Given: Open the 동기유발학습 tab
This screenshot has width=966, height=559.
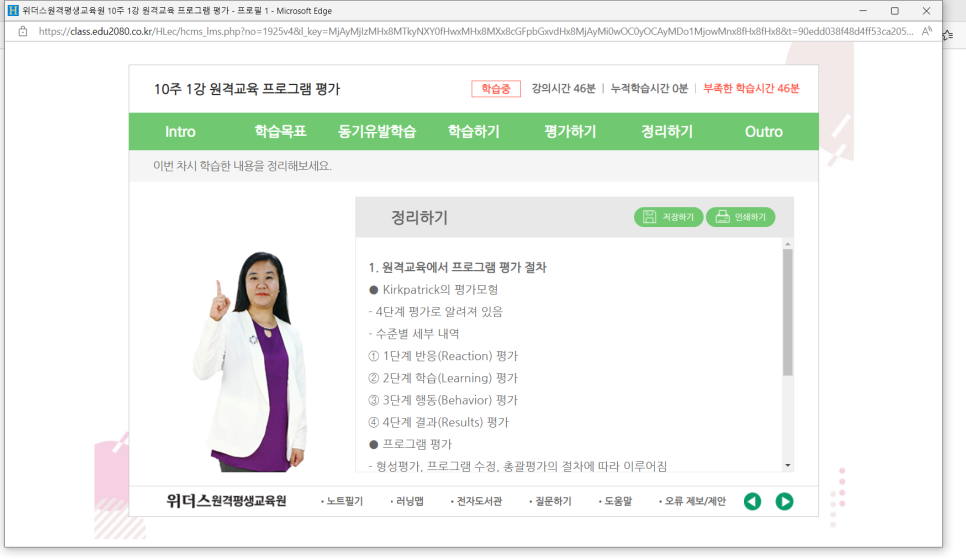Looking at the screenshot, I should [377, 131].
